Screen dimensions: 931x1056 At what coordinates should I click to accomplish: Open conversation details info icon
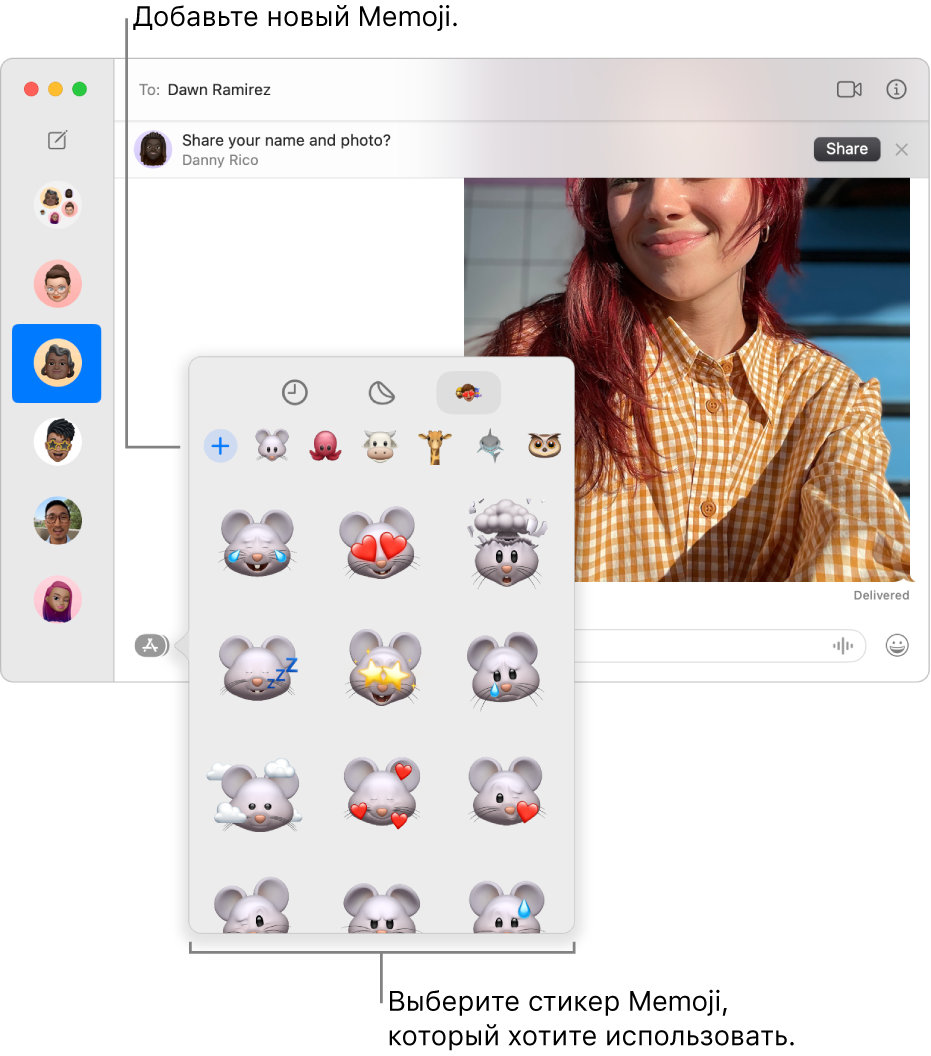pos(896,89)
